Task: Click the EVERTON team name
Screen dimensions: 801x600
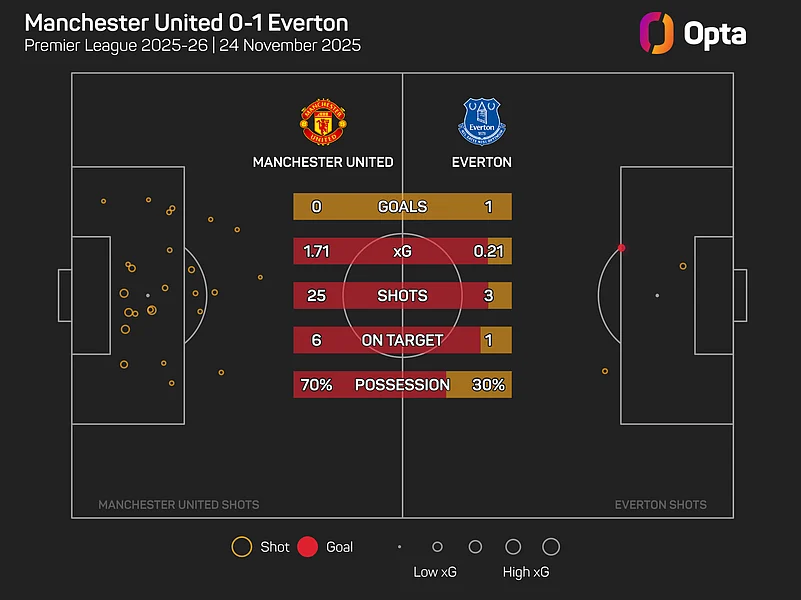Action: pos(482,162)
